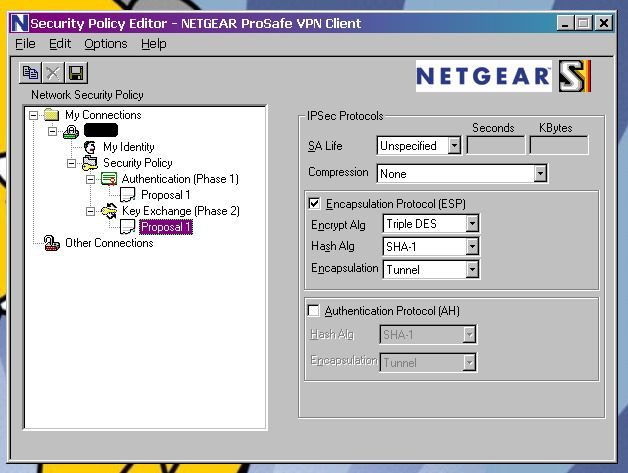Click the SA Life KBytes input field
Image resolution: width=628 pixels, height=473 pixels.
pyautogui.click(x=559, y=145)
